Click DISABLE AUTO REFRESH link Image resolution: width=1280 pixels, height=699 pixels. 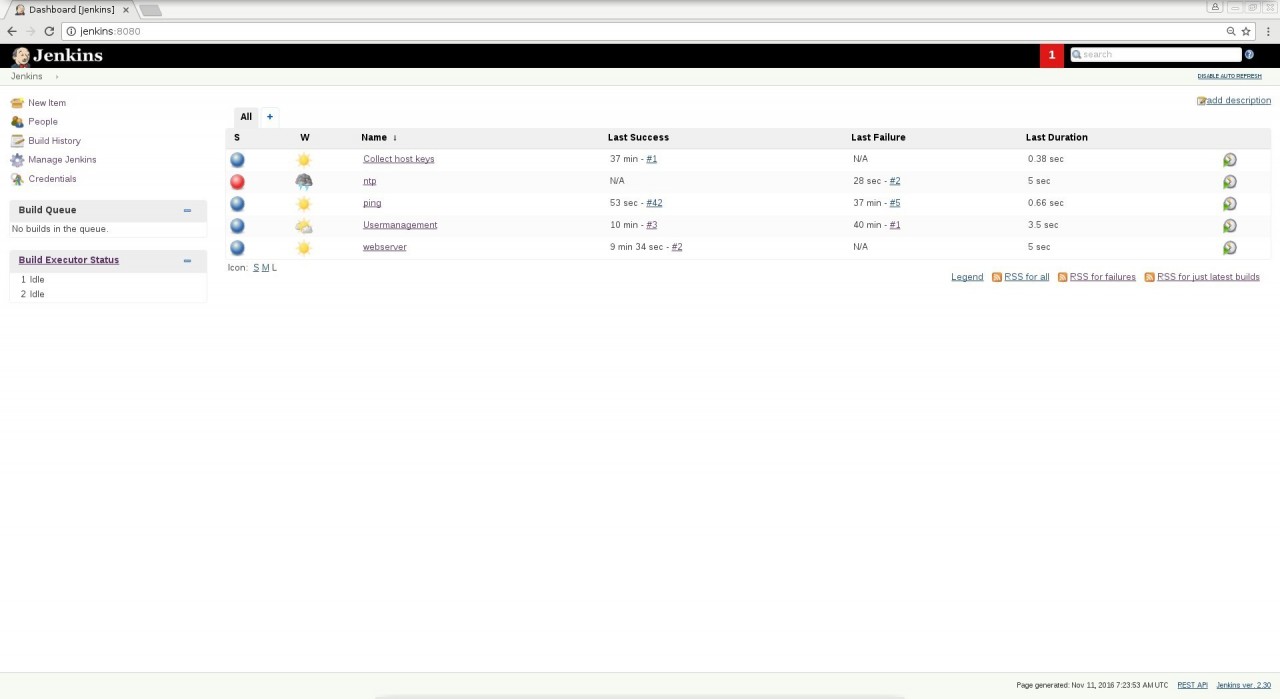point(1229,77)
